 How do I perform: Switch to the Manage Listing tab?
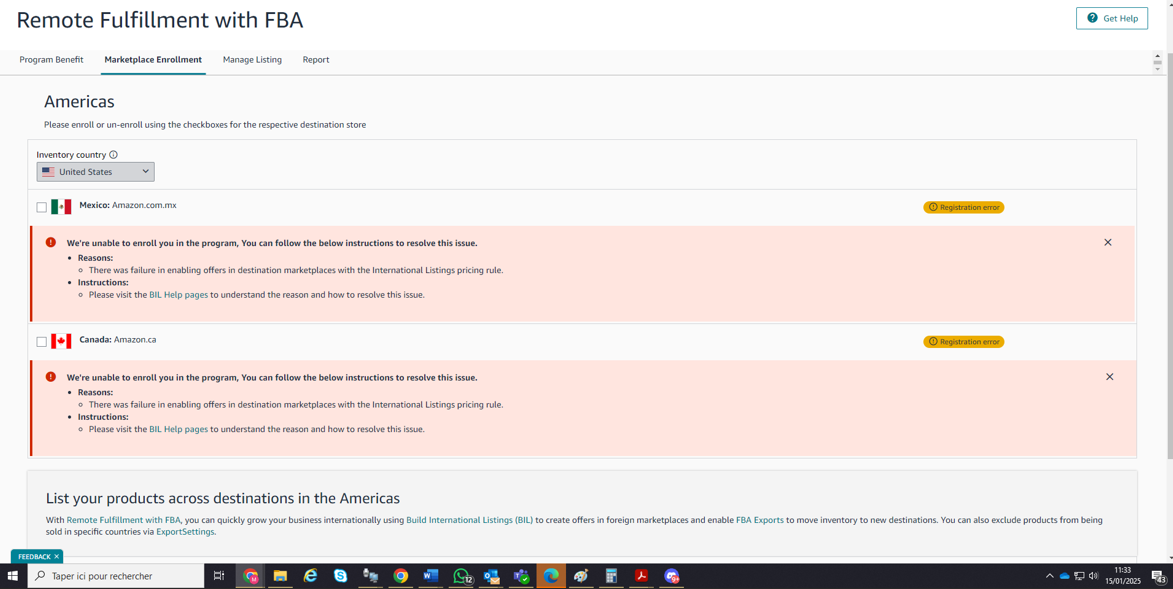click(252, 60)
